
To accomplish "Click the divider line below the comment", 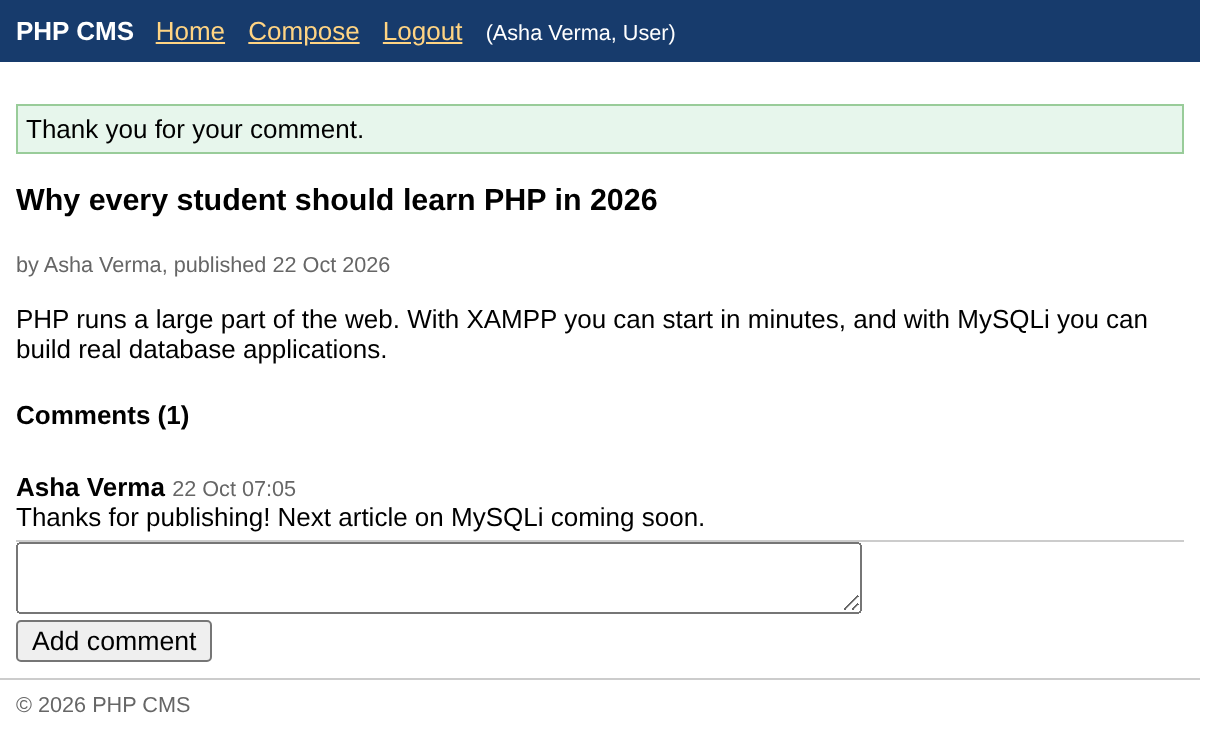I will click(600, 541).
